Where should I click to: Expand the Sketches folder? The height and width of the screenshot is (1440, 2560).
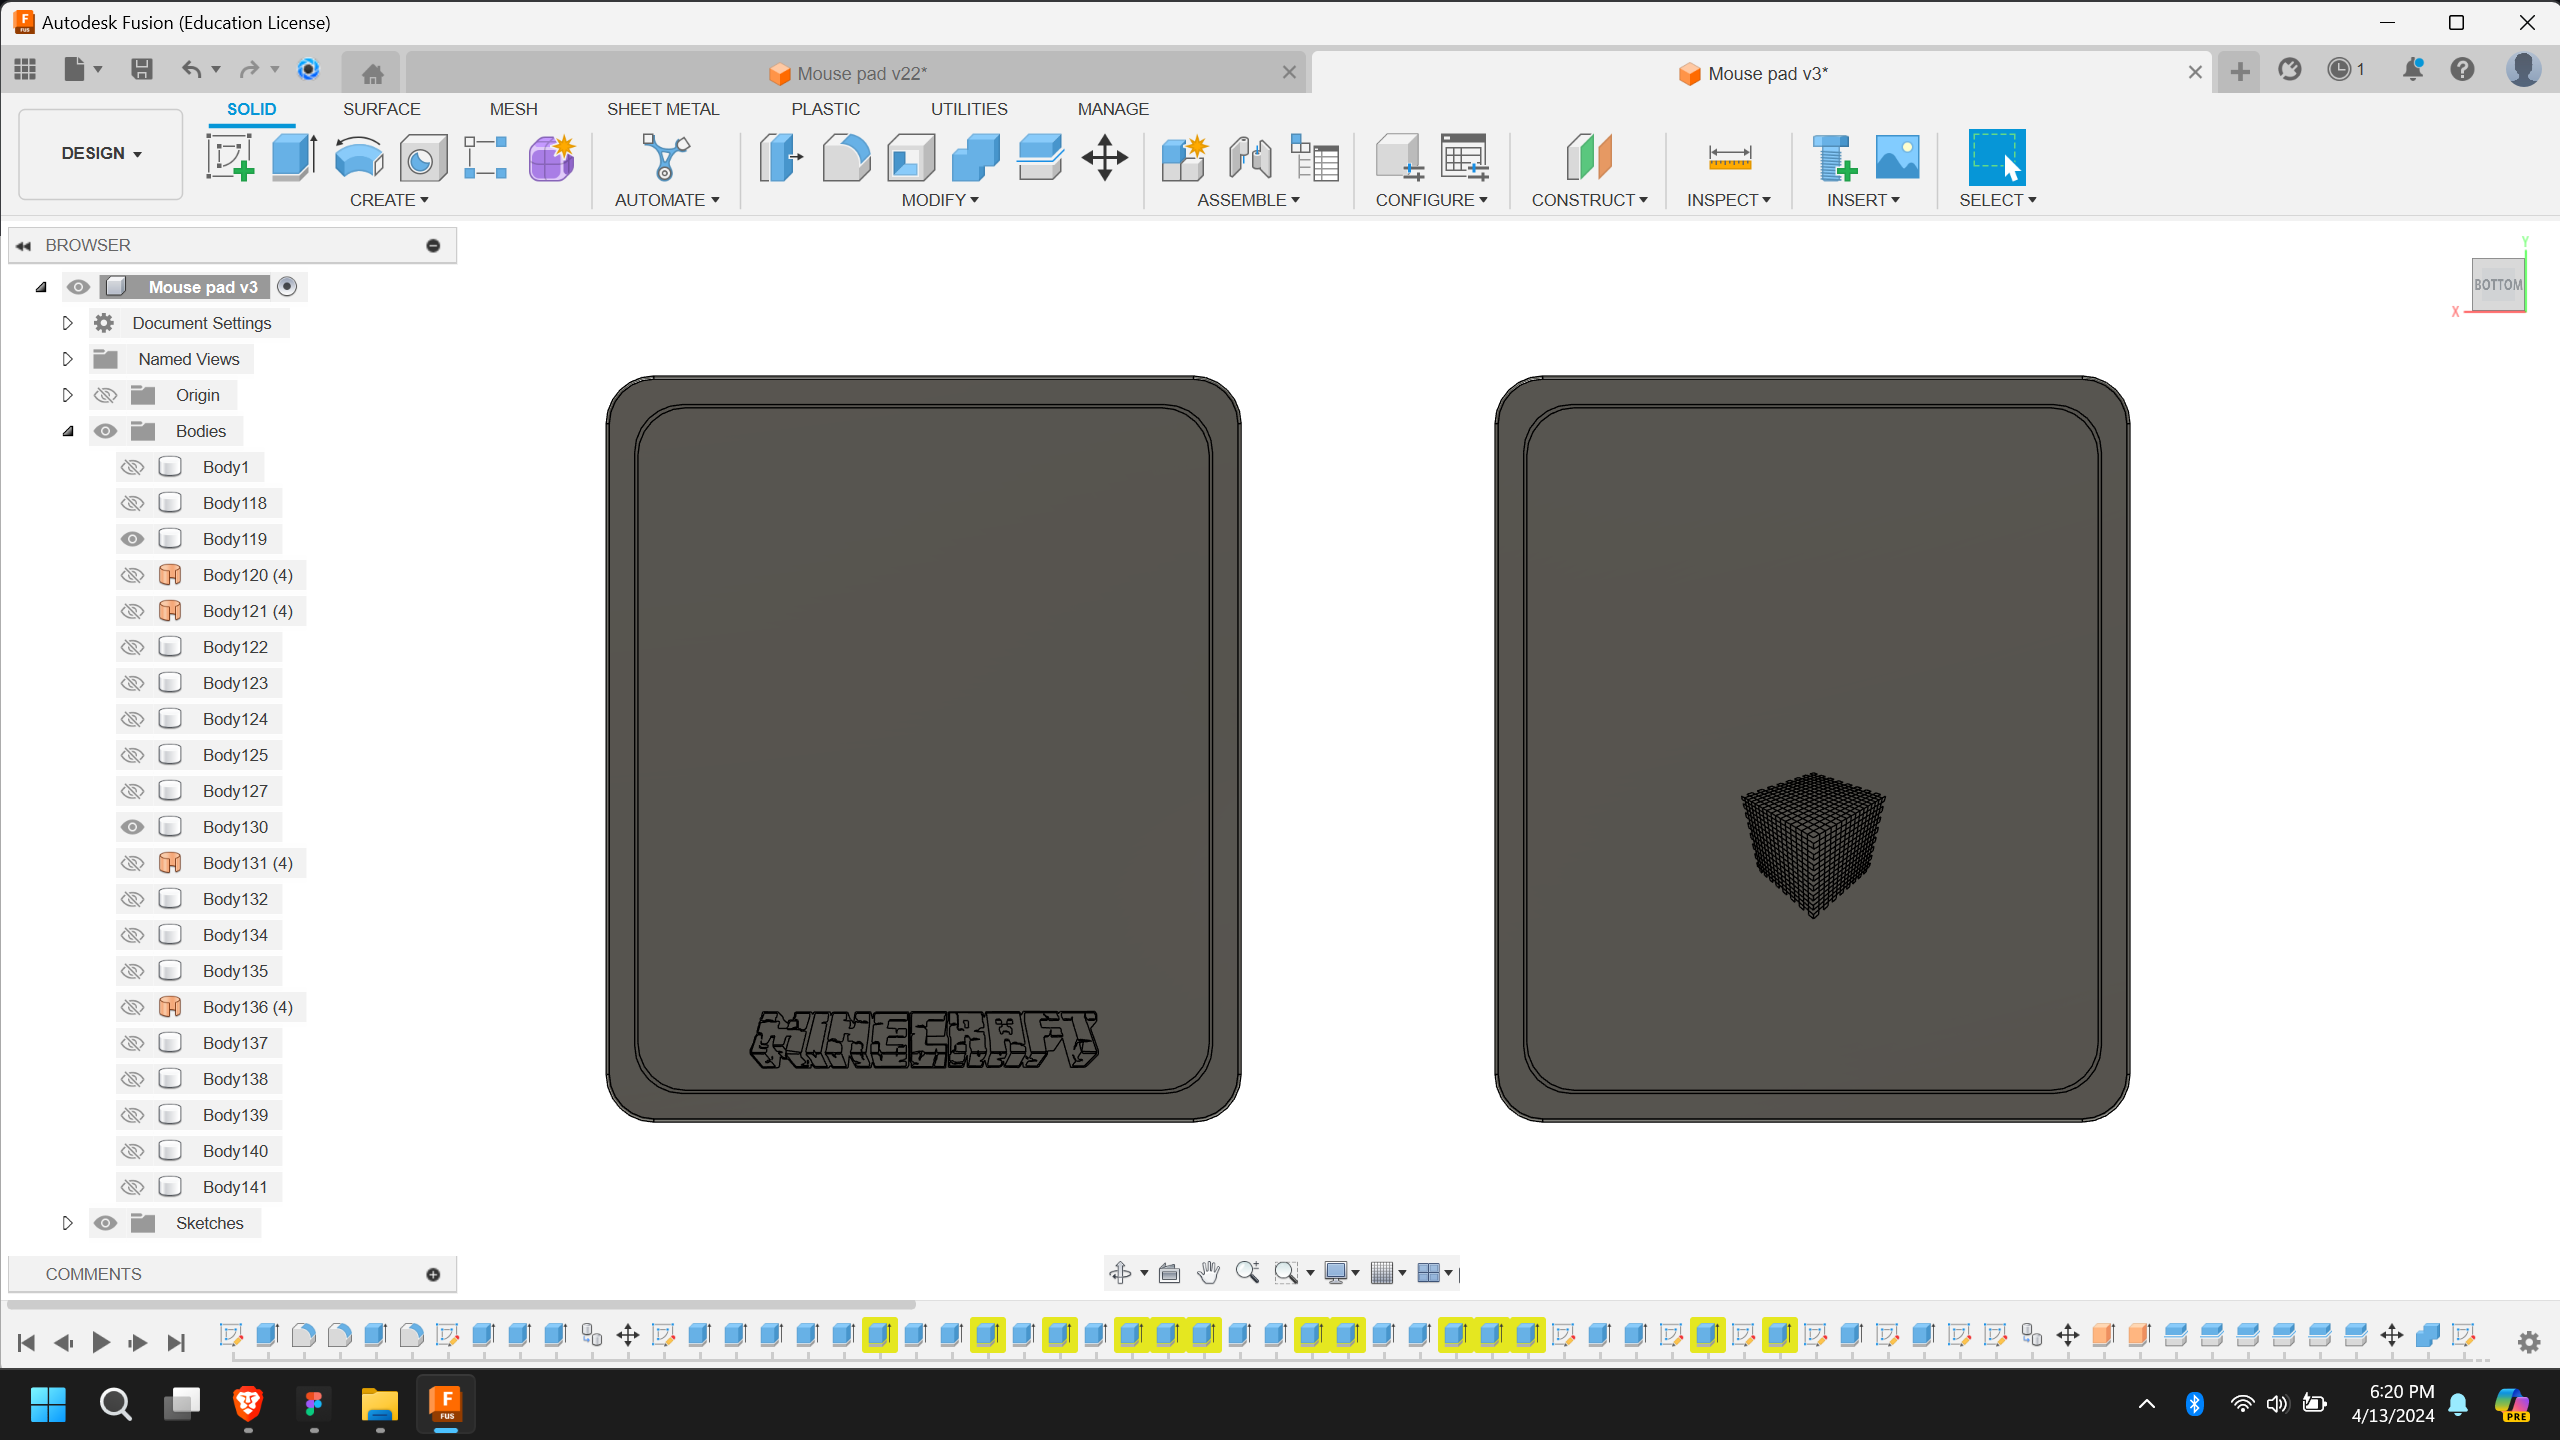tap(67, 1223)
